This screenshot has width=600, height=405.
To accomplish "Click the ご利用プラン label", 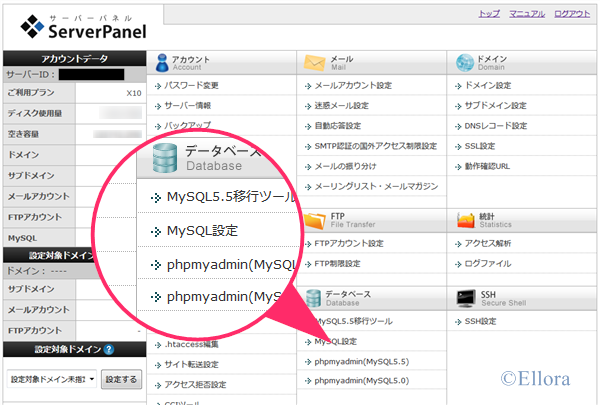I will [31, 93].
